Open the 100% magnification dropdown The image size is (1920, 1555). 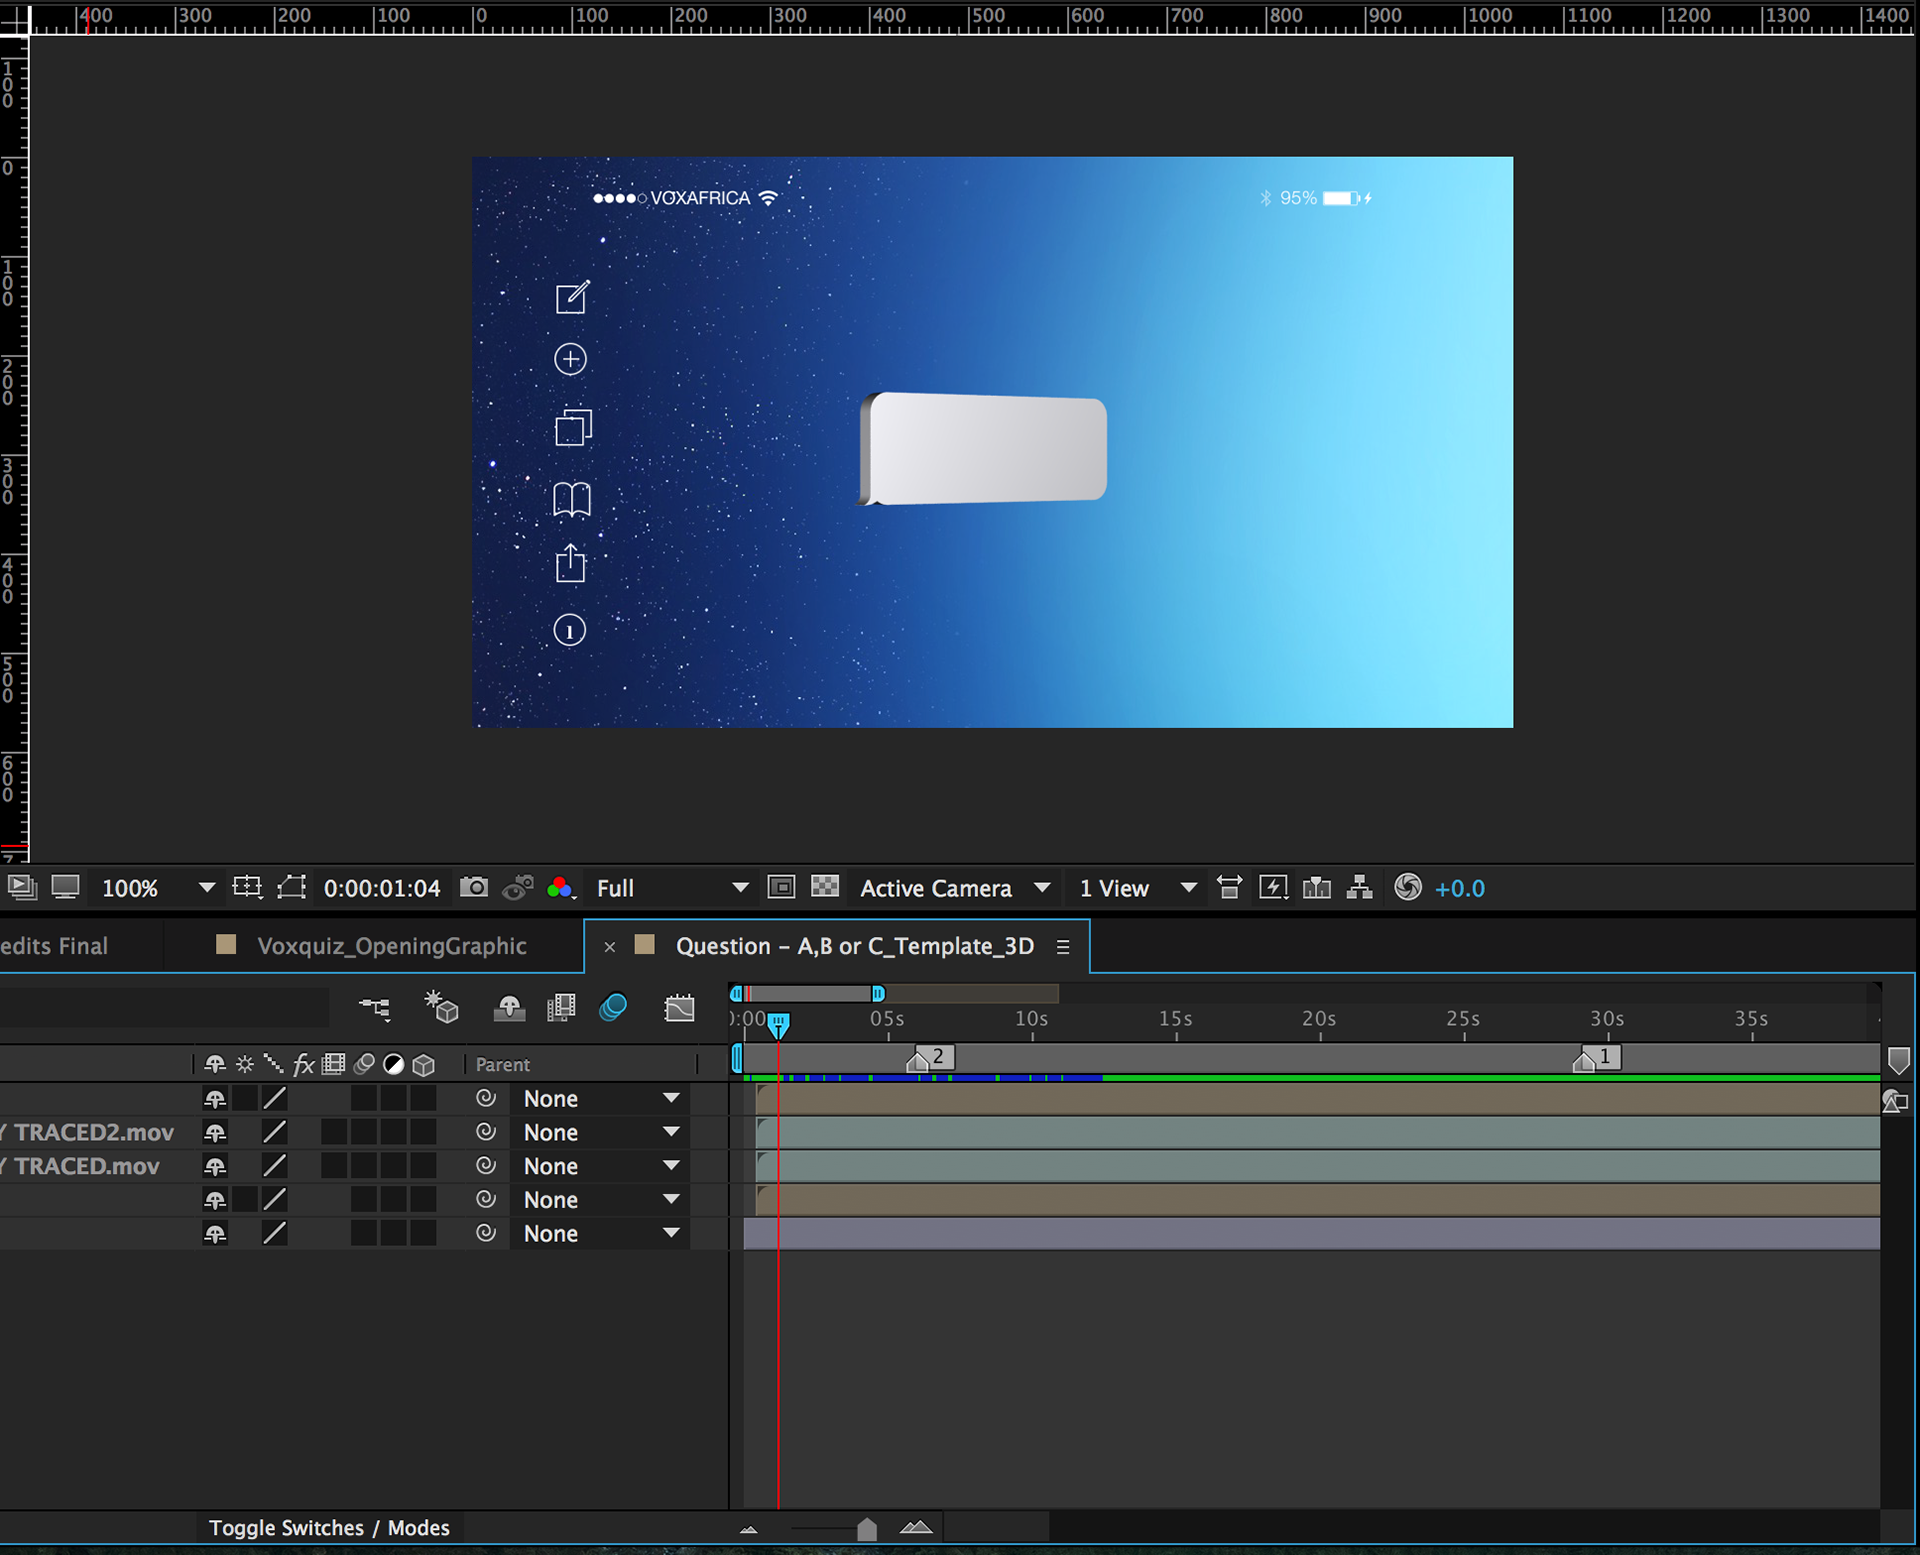(207, 888)
